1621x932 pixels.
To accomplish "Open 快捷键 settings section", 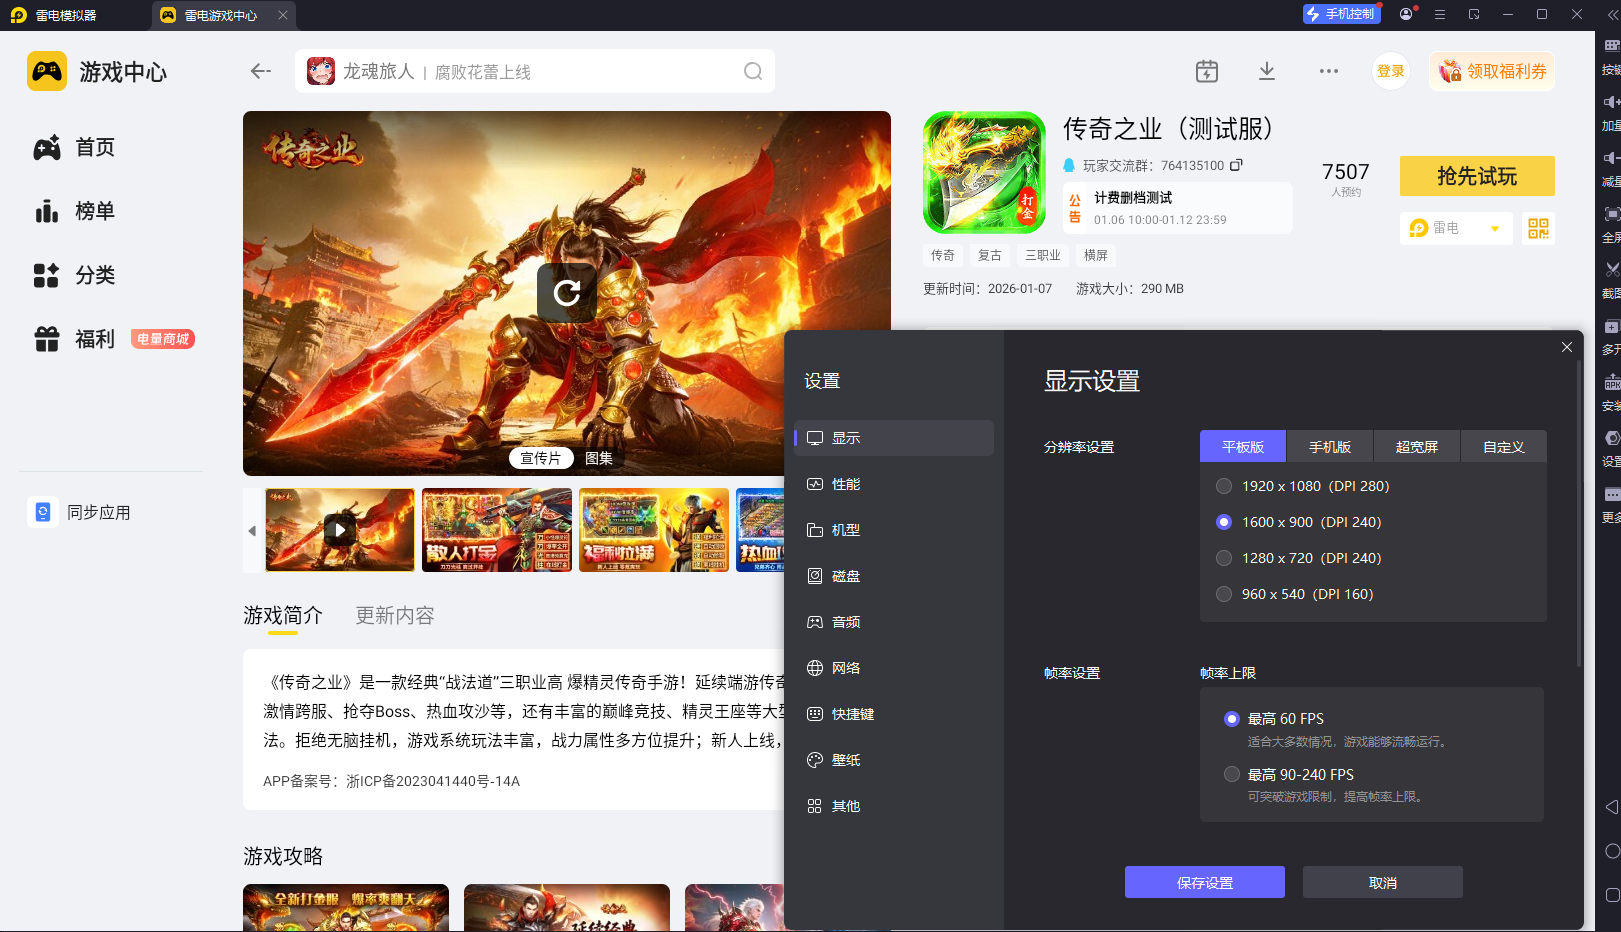I will tap(894, 714).
